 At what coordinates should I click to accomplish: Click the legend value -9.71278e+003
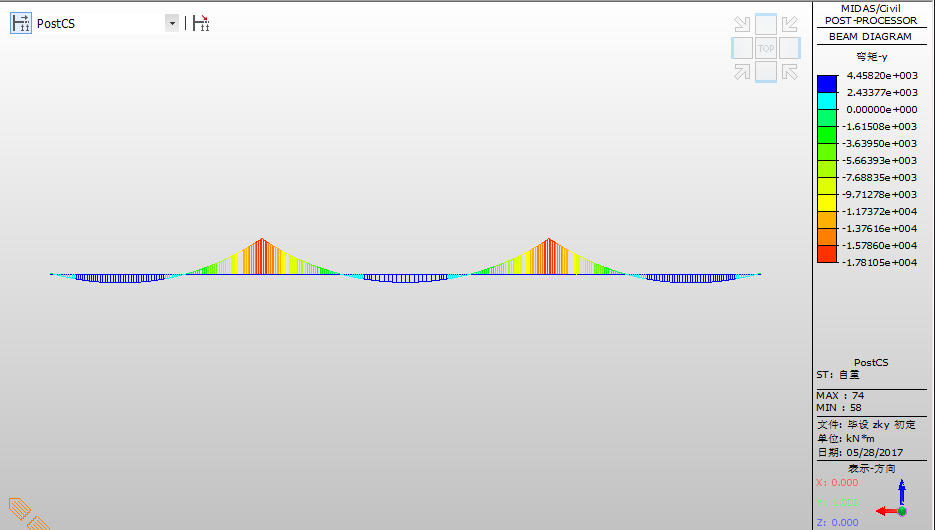pos(880,194)
